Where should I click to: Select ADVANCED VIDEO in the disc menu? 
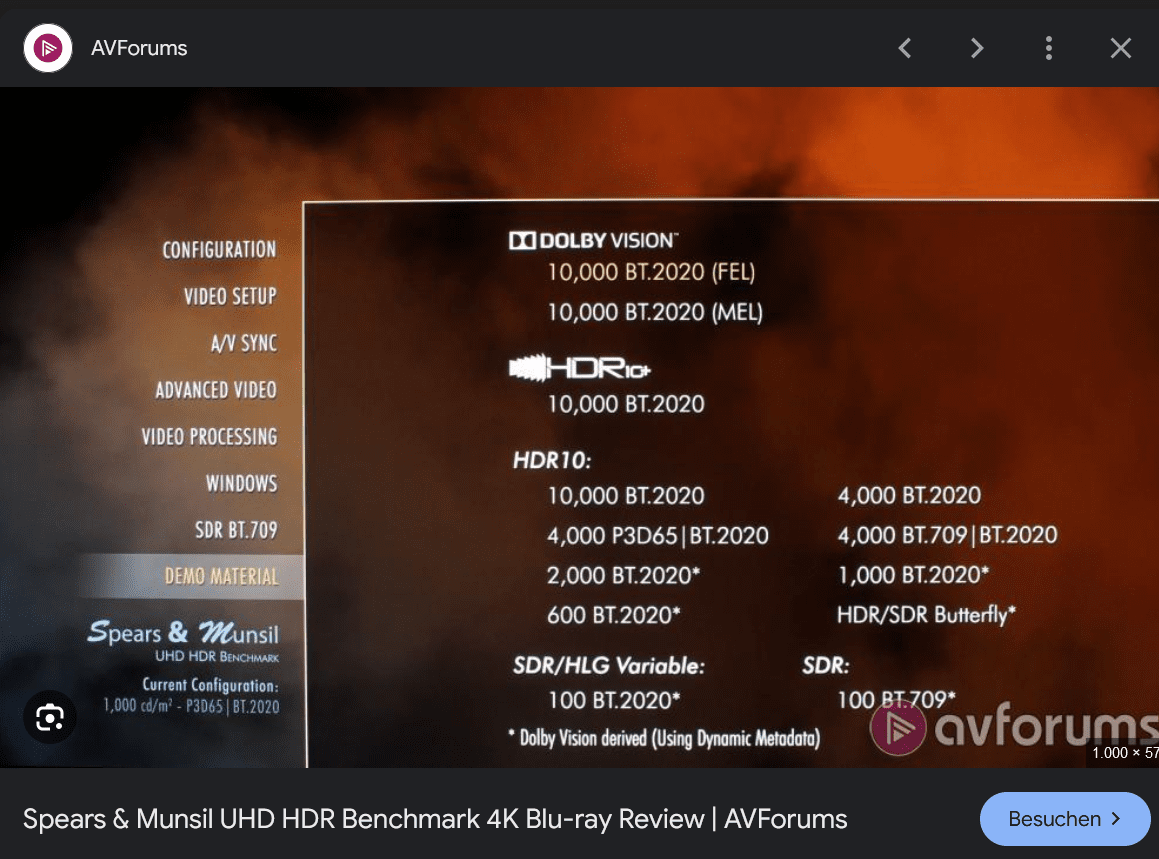coord(216,390)
